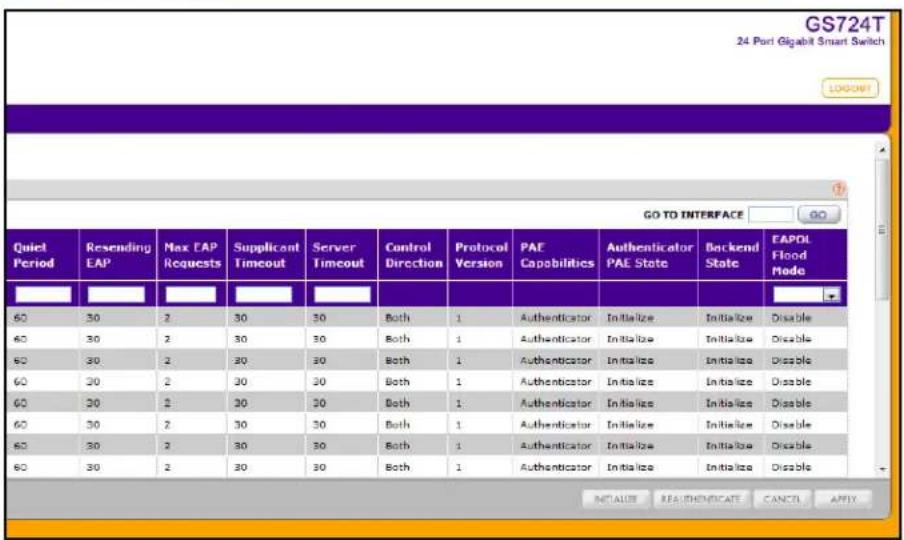Click the CANCEL button
The image size is (904, 540).
782,499
